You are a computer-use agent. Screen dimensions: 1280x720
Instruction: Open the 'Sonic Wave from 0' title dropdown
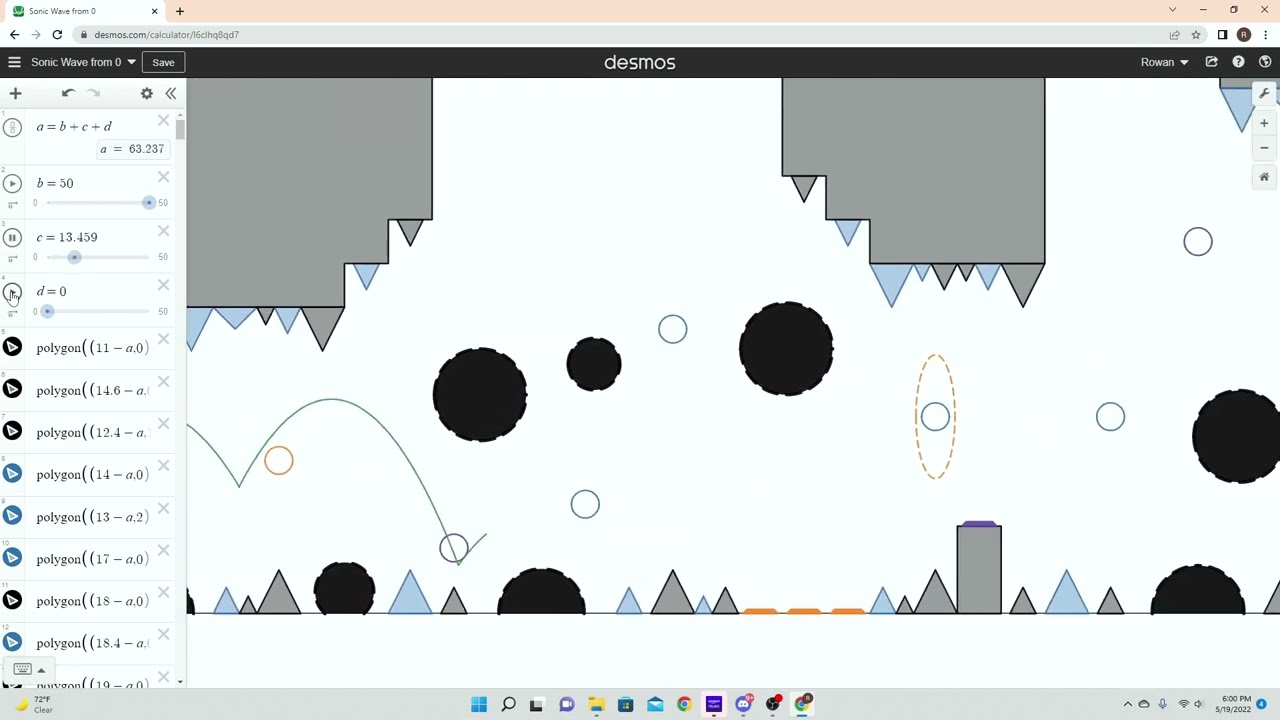(83, 62)
